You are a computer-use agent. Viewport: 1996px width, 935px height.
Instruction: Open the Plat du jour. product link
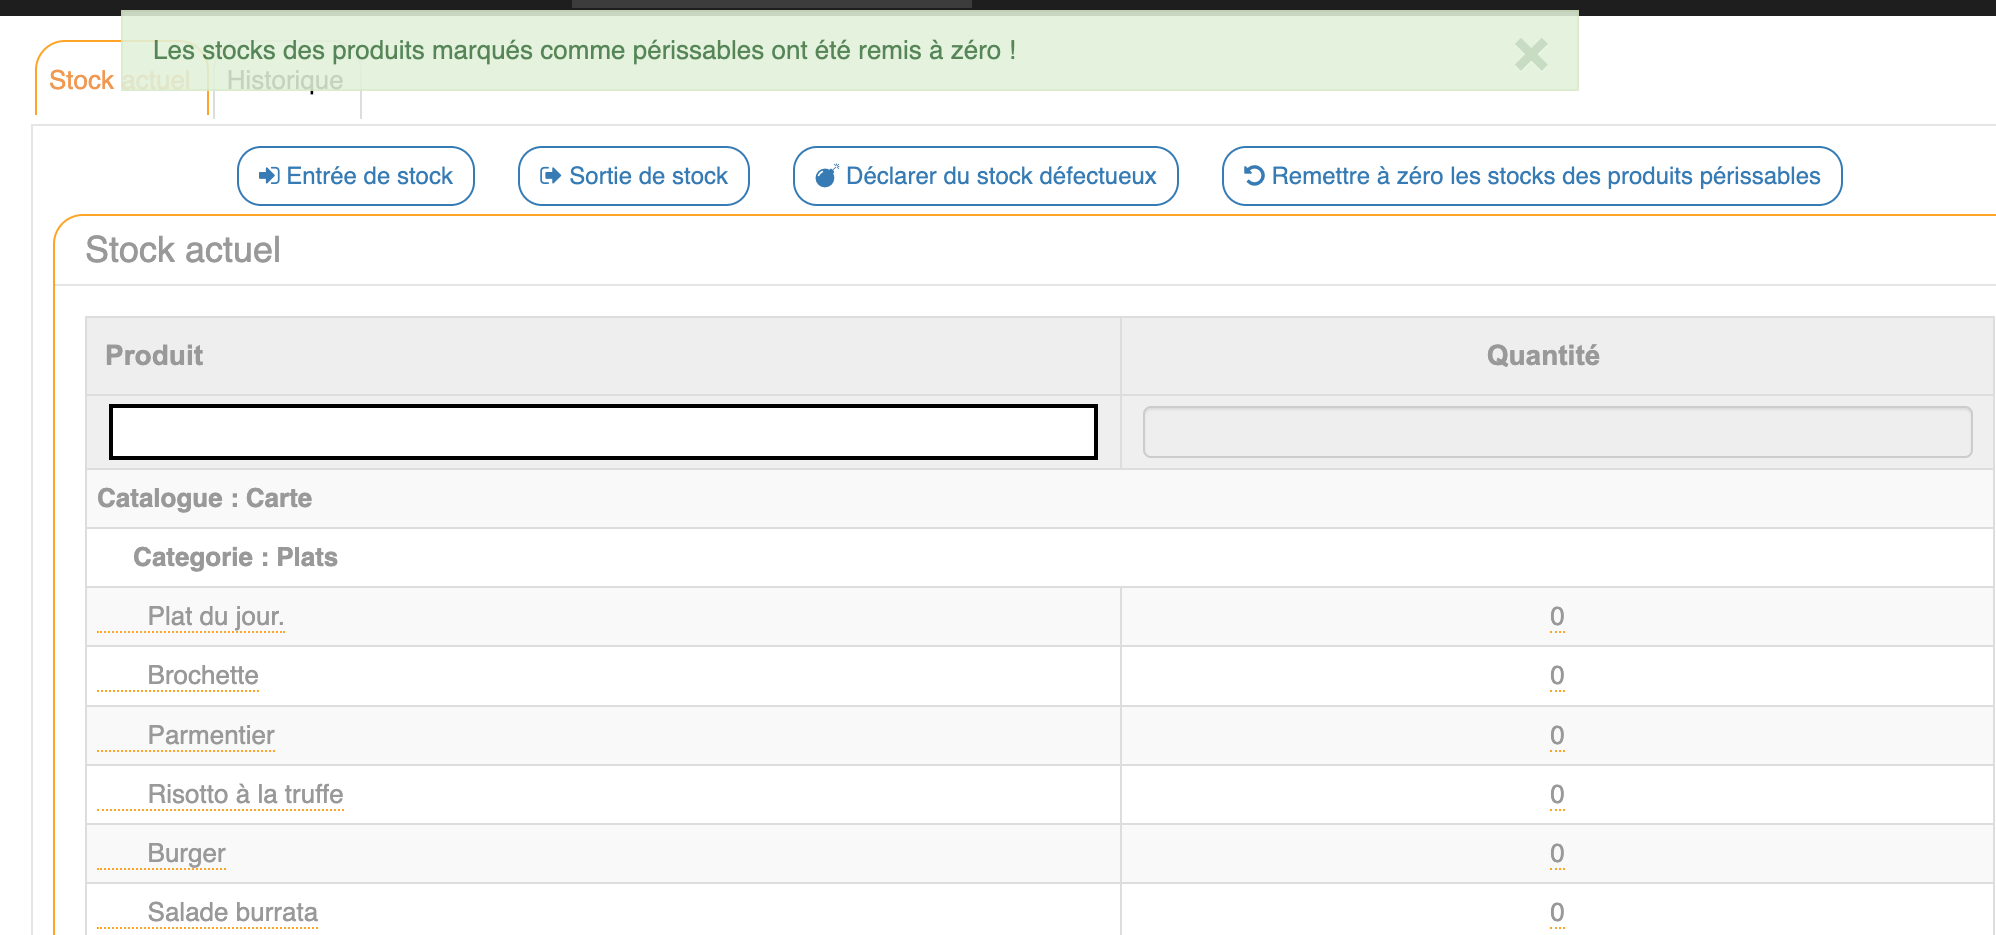215,616
